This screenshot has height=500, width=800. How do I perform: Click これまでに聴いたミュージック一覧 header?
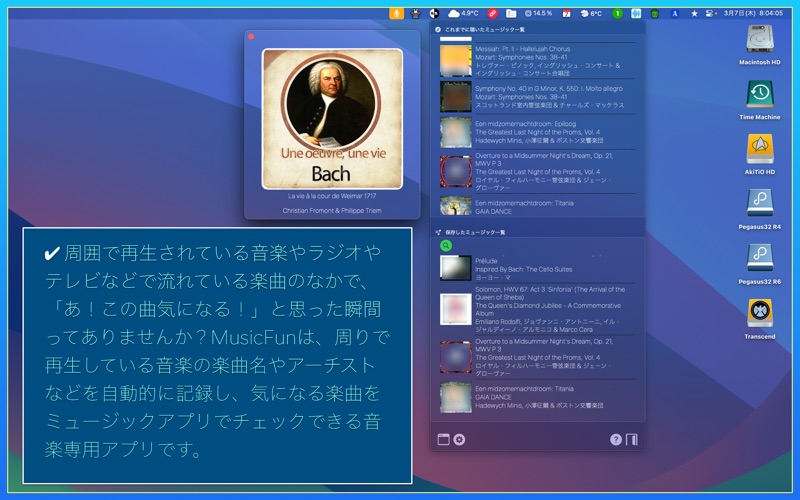pos(485,30)
